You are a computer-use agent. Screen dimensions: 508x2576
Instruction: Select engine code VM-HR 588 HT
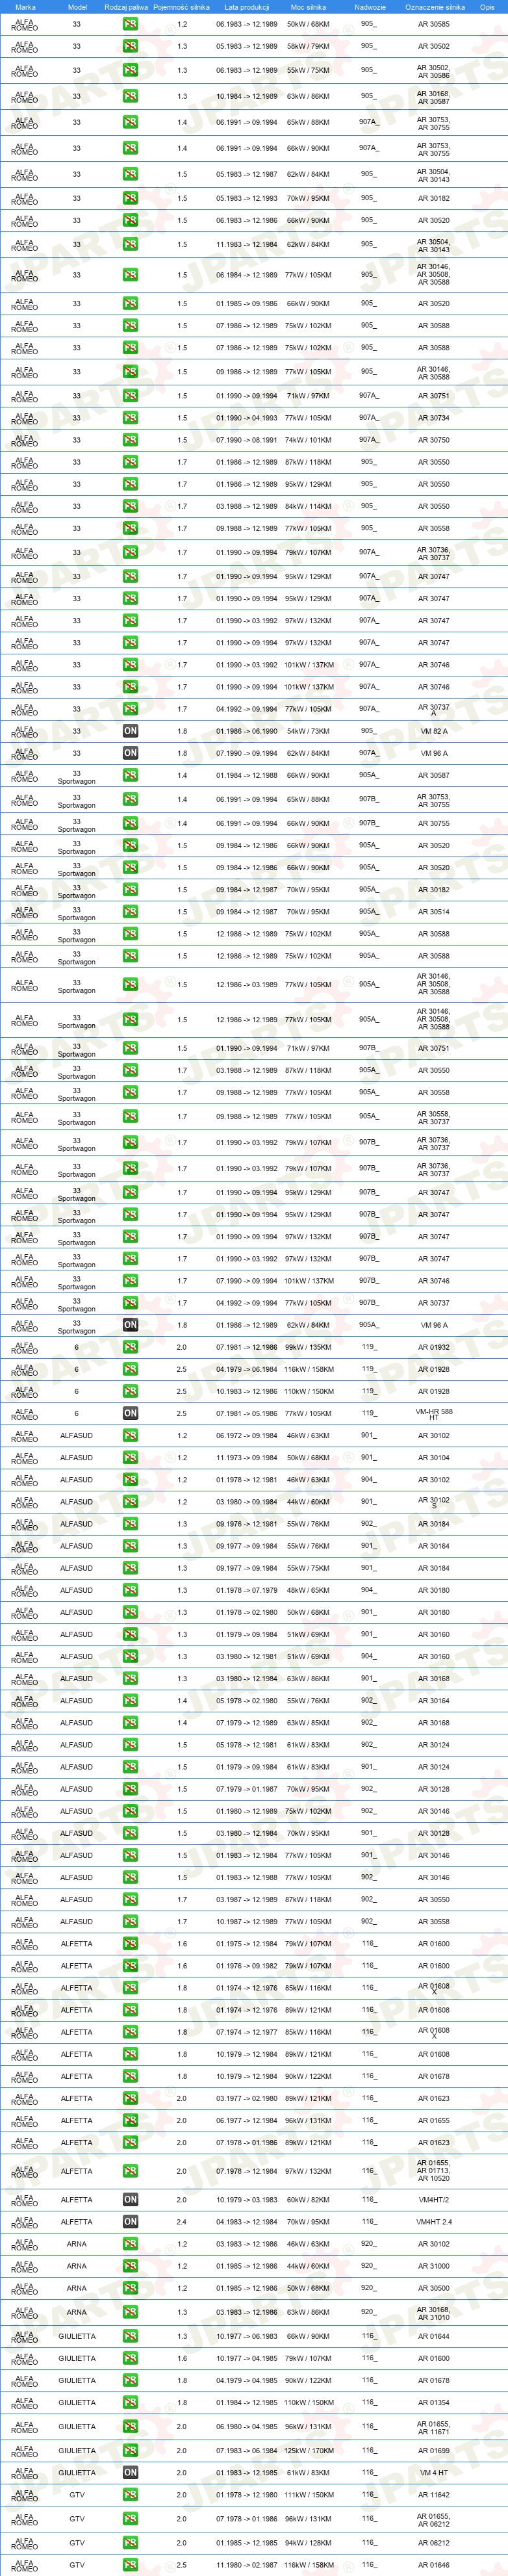(x=434, y=1415)
